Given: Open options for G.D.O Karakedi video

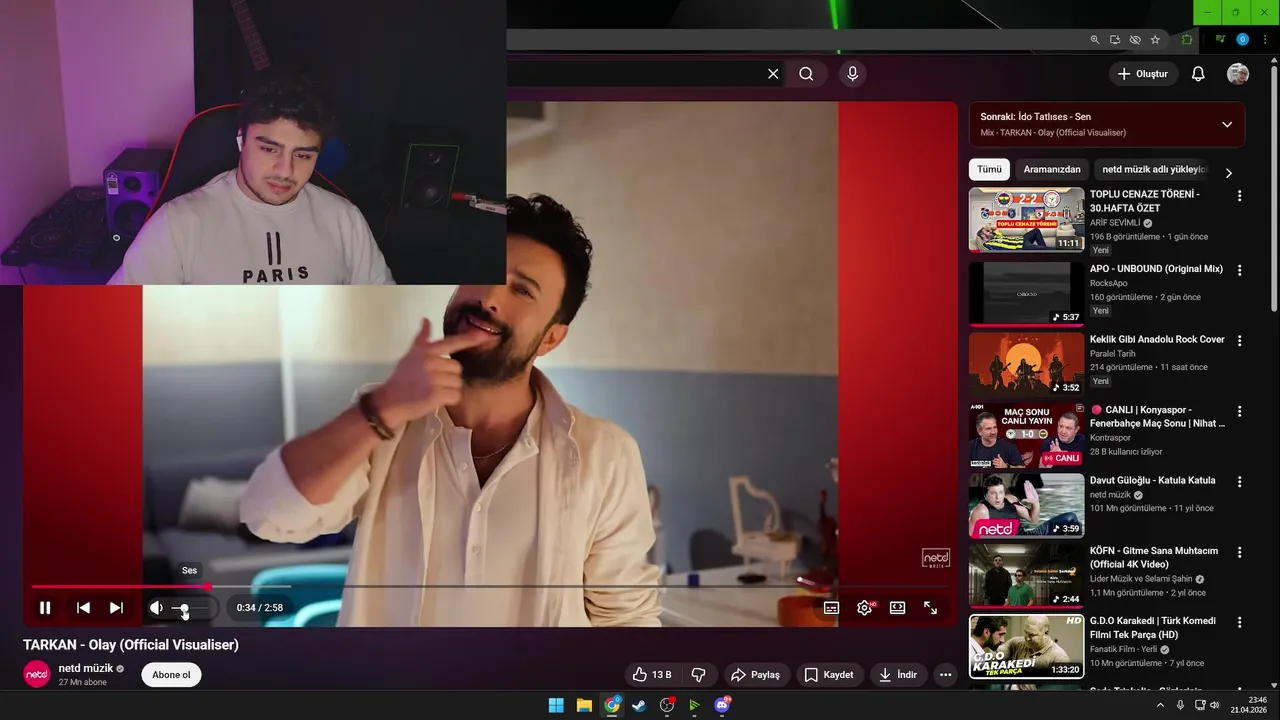Looking at the screenshot, I should click(1240, 622).
